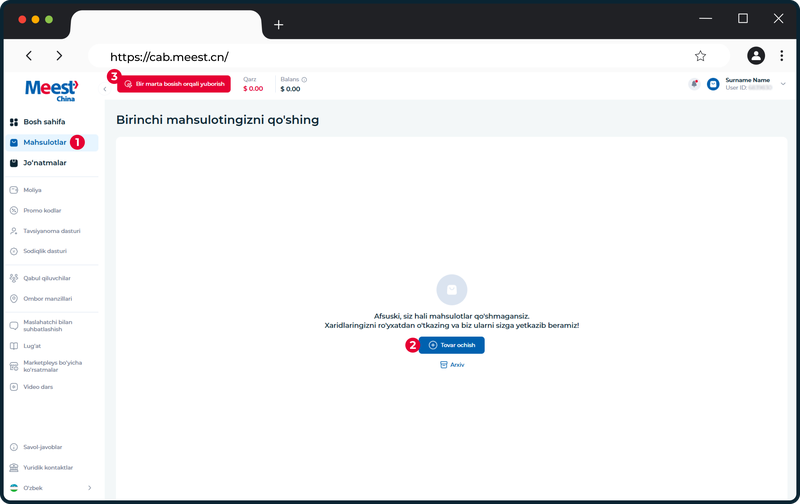Screen dimensions: 800x504
Task: Click Bir marta bosish orqali yuborish
Action: coord(174,84)
